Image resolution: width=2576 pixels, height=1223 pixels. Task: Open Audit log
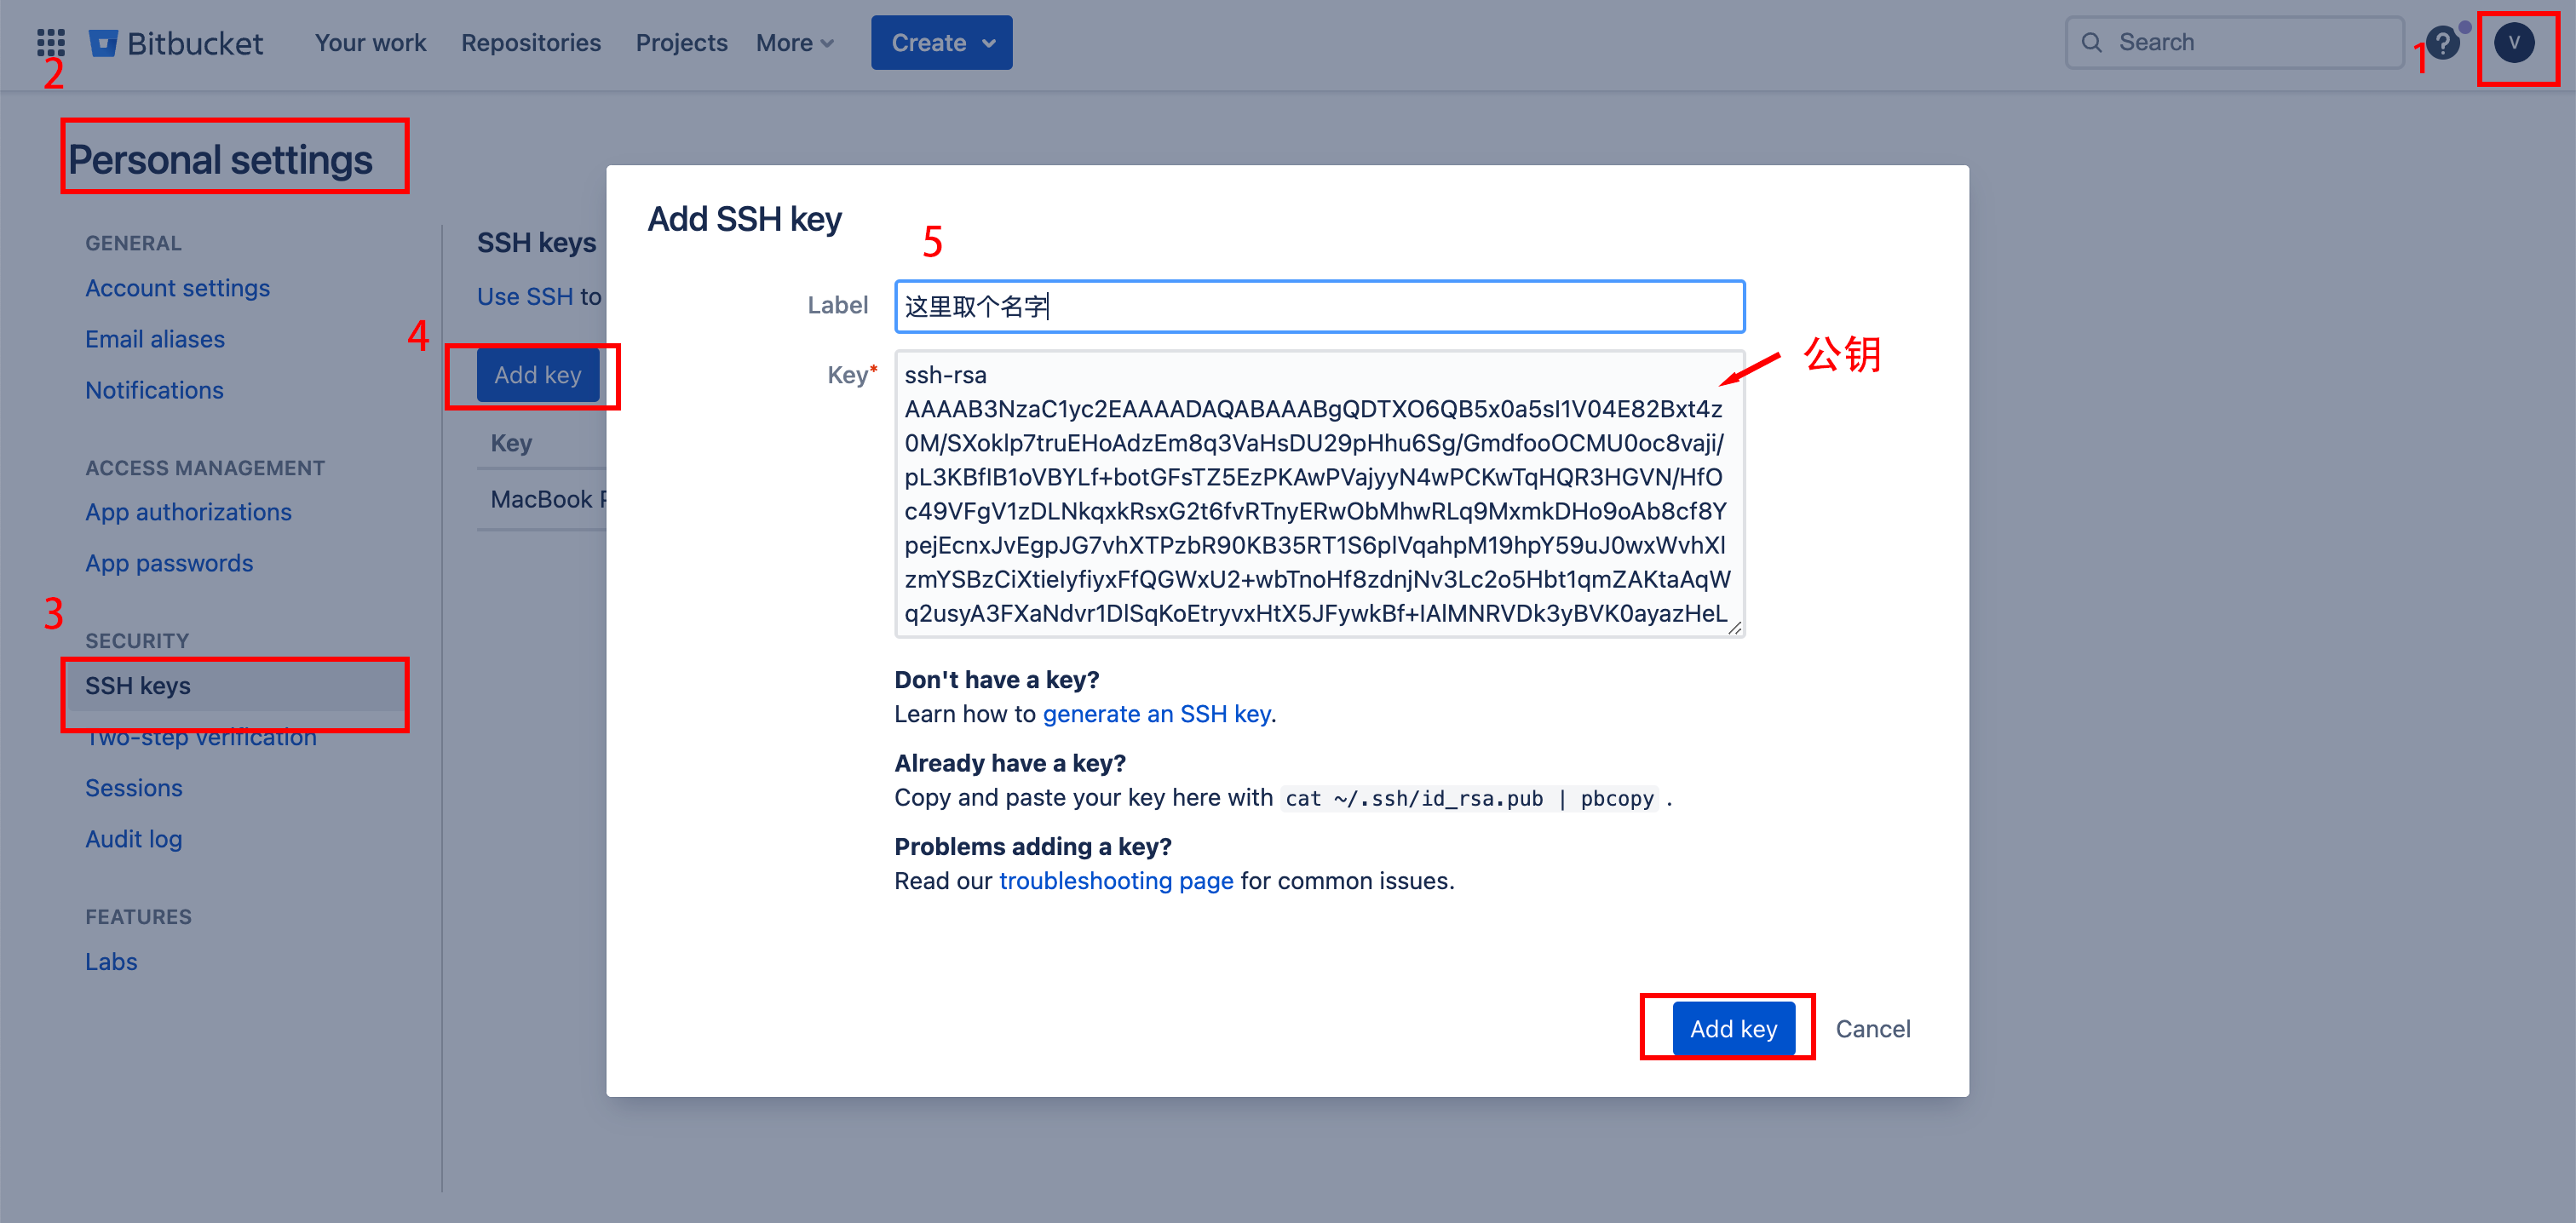133,839
